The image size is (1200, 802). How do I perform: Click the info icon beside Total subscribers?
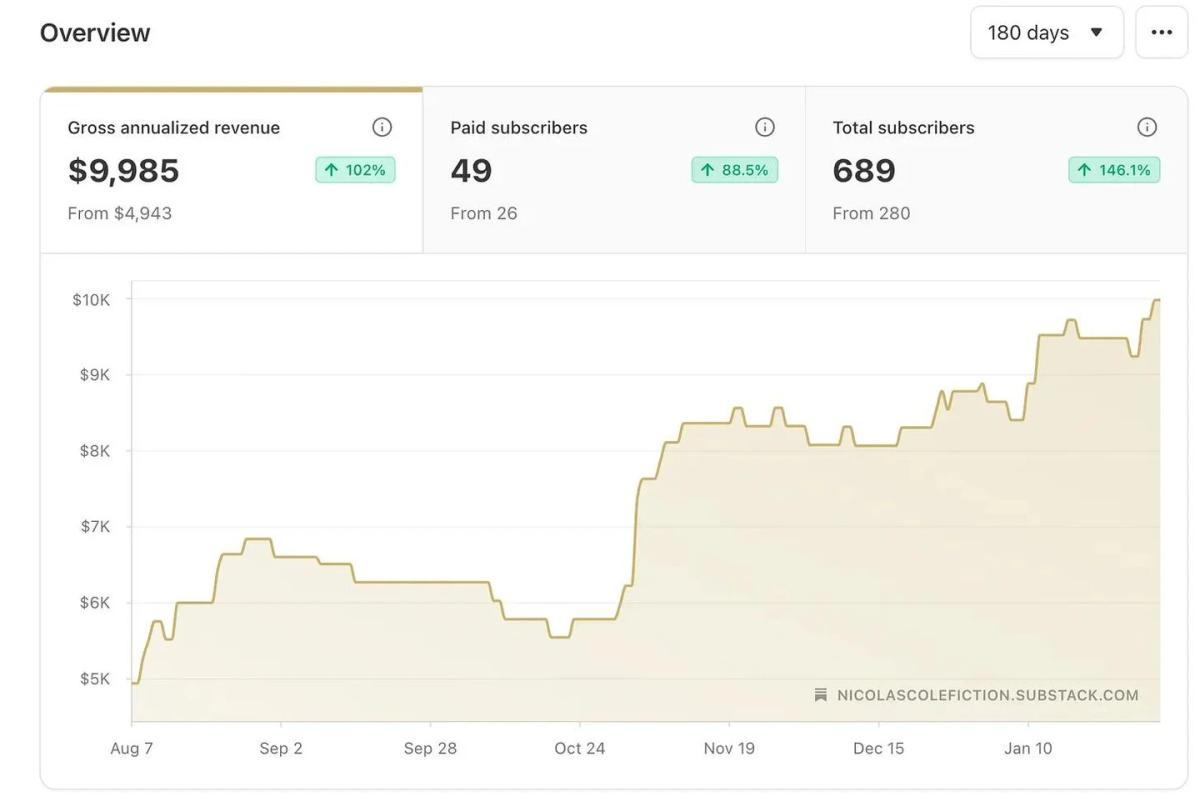tap(1146, 126)
